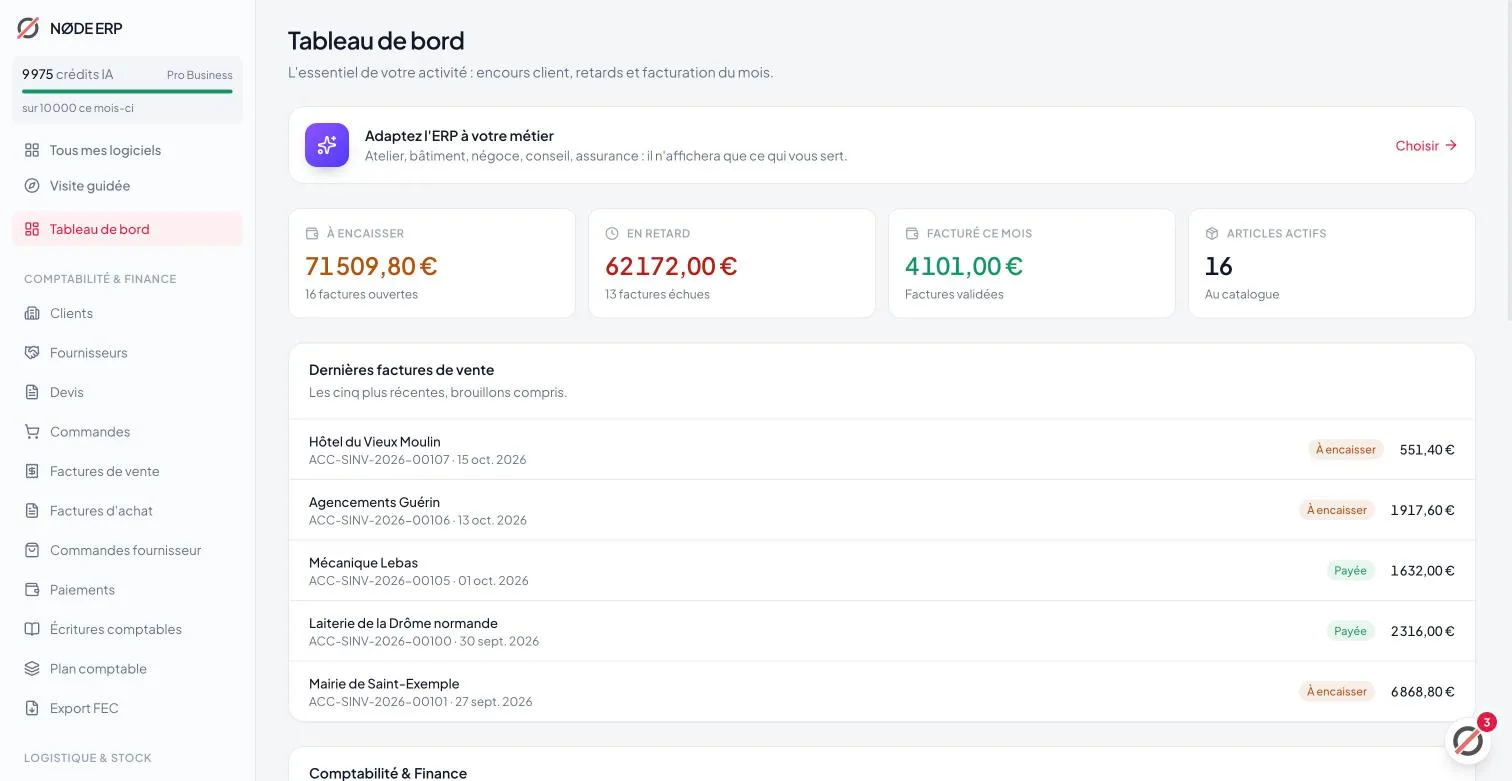1512x781 pixels.
Task: Open the Articles actifs card
Action: click(x=1332, y=264)
